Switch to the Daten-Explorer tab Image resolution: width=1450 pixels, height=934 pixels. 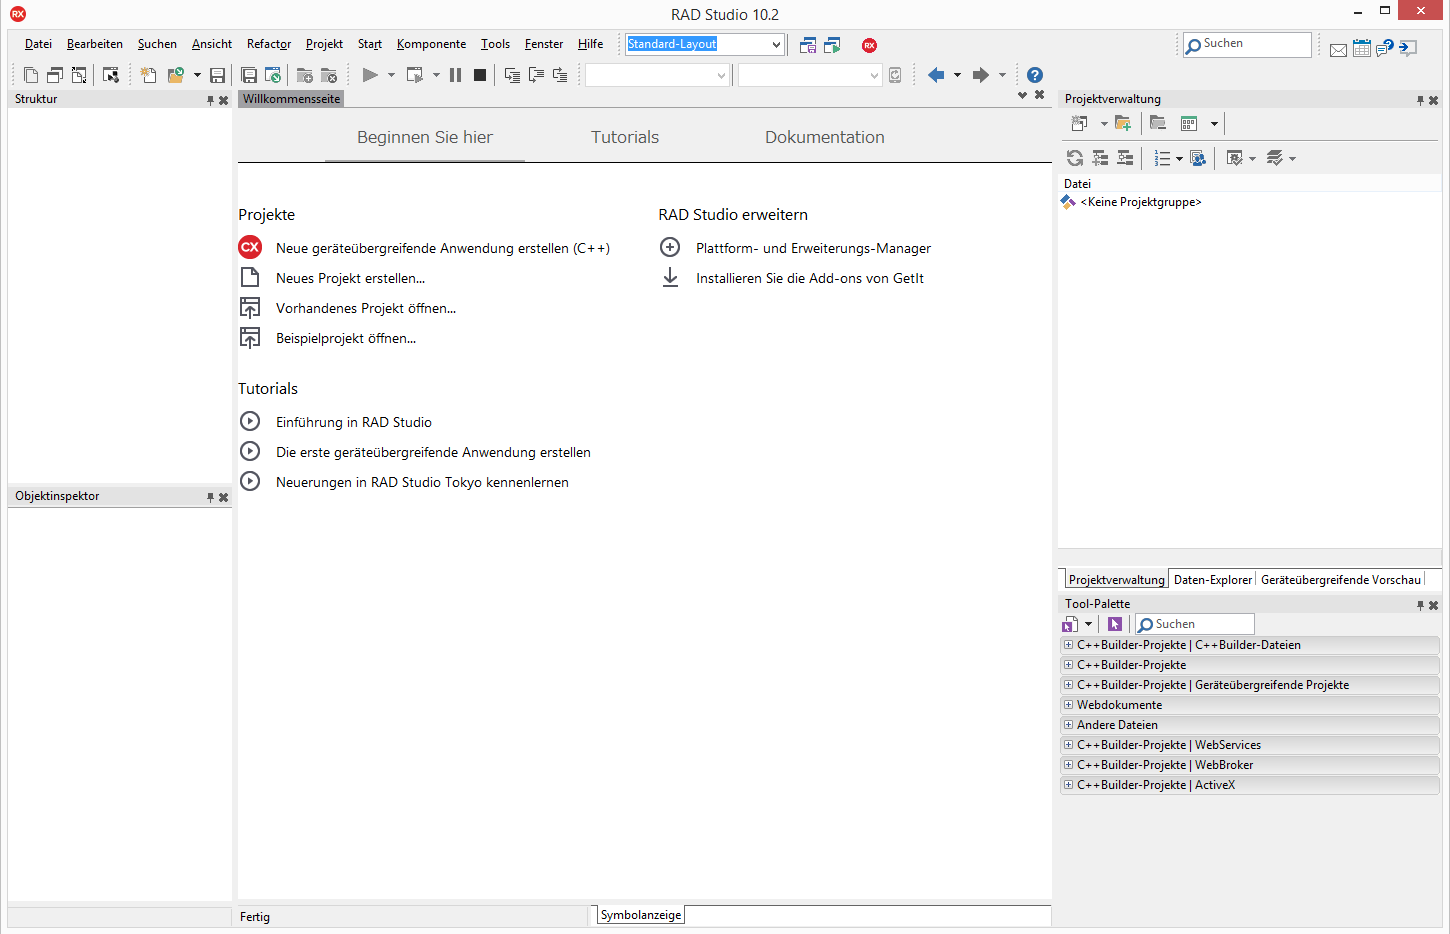coord(1212,580)
